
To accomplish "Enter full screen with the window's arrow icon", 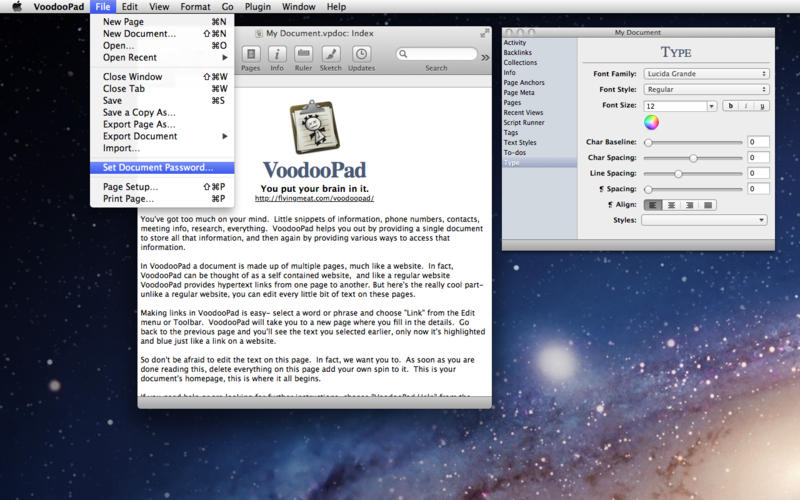I will [x=484, y=33].
